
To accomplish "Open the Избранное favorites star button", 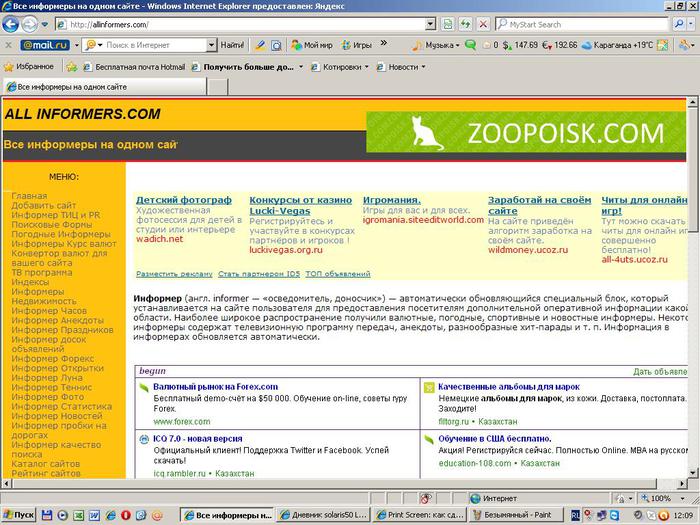I will coord(29,67).
